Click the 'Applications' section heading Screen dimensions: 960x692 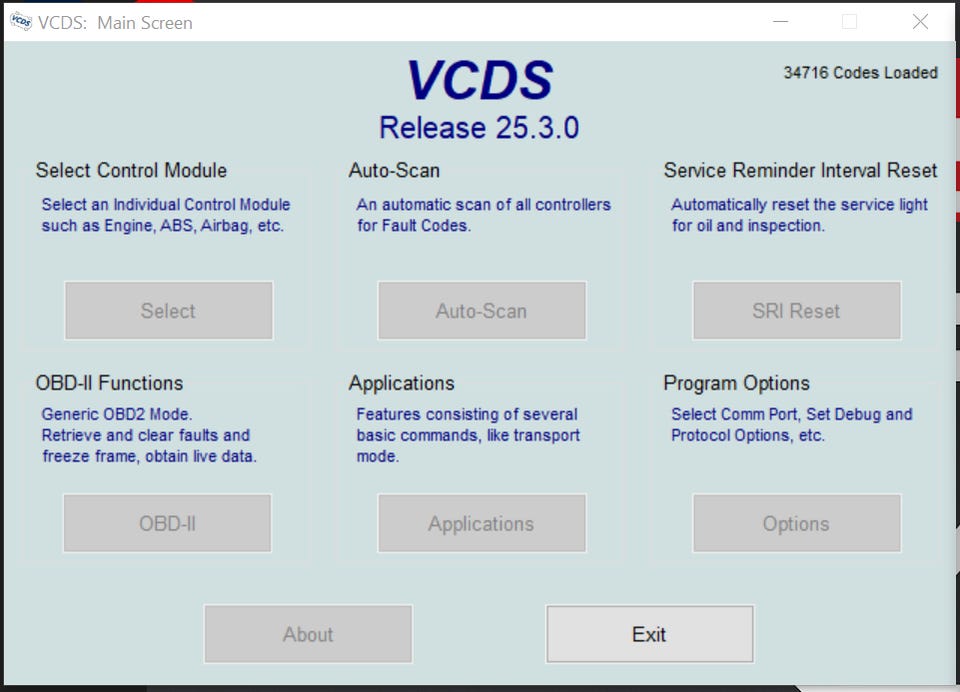[x=401, y=383]
